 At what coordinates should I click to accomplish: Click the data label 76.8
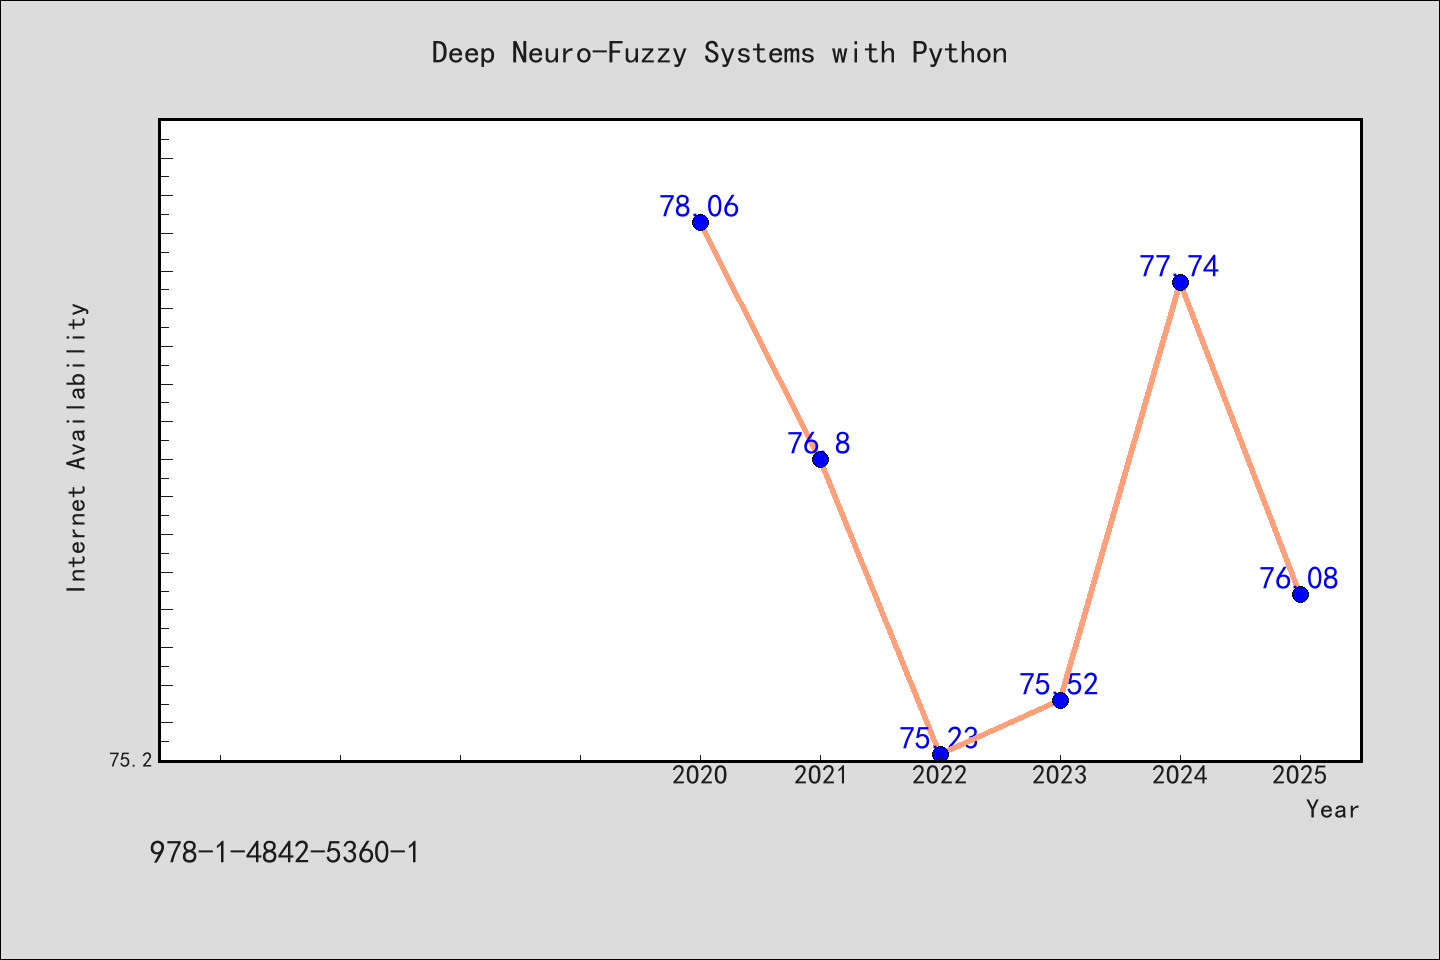(819, 444)
